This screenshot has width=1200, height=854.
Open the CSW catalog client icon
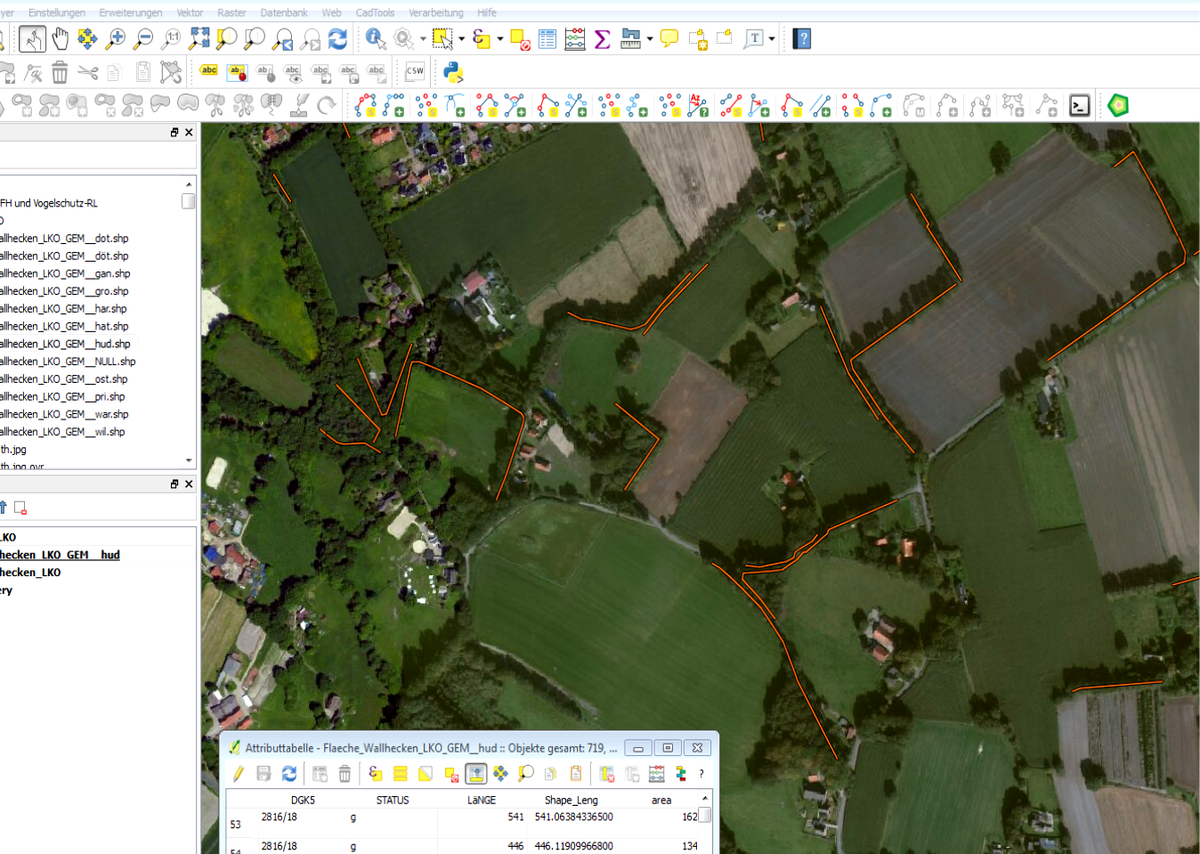[414, 72]
